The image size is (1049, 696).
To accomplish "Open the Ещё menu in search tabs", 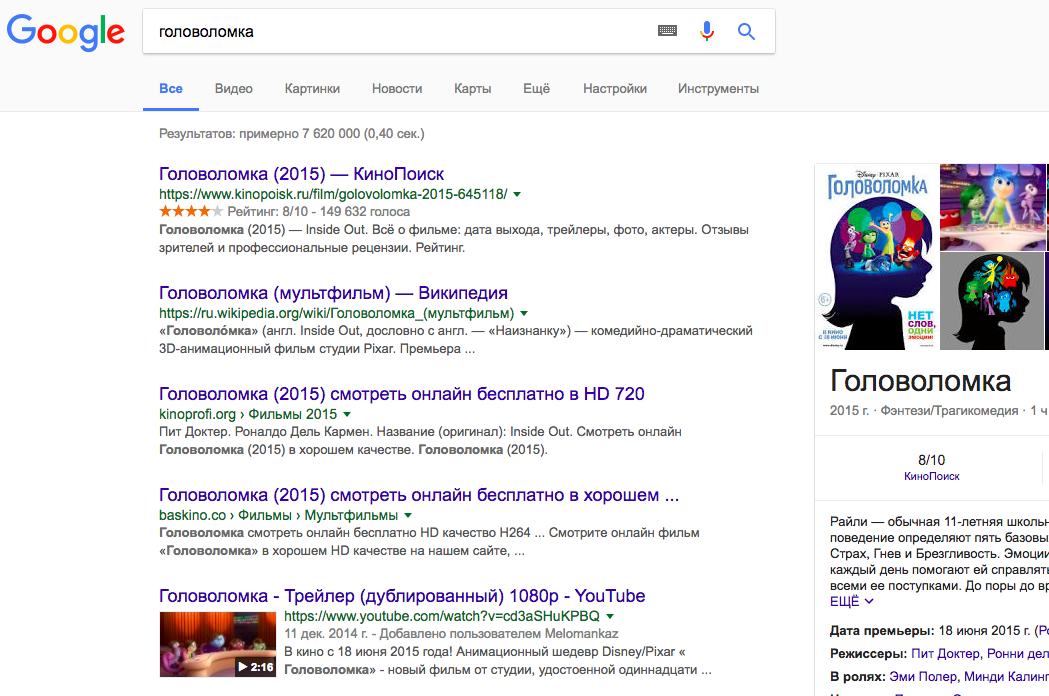I will (536, 89).
